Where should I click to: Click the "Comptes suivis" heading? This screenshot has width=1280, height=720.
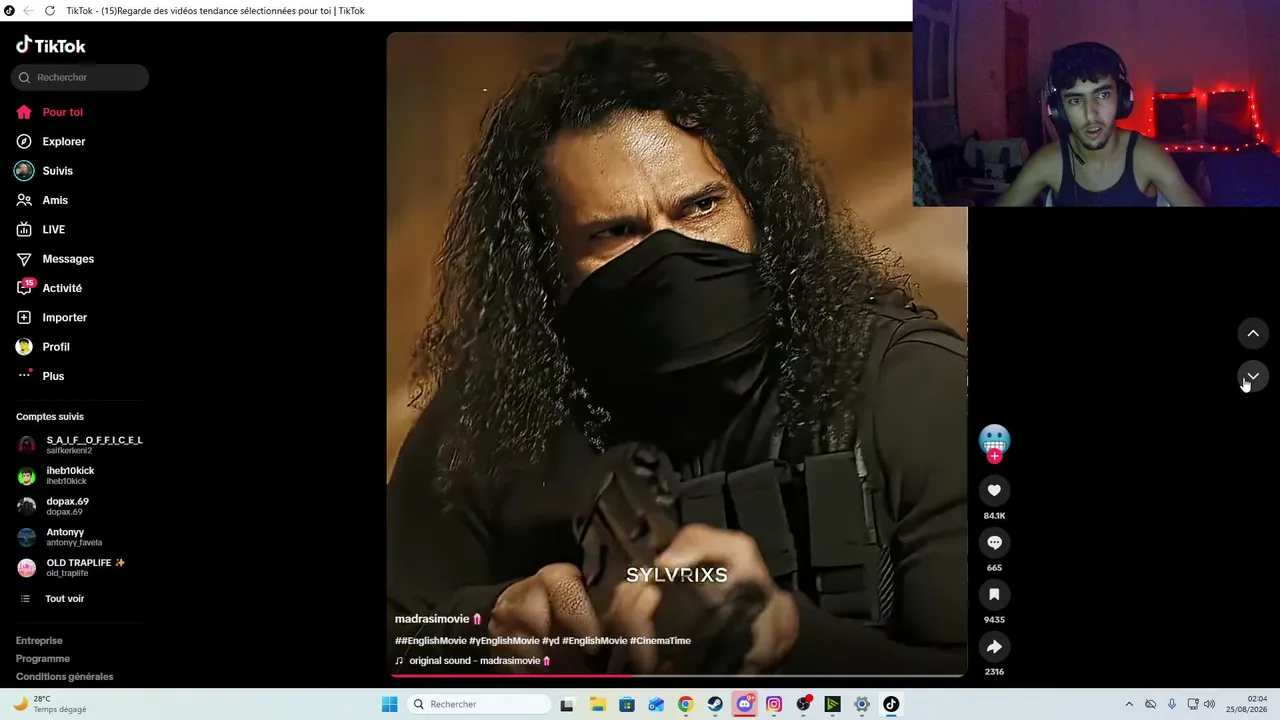tap(50, 417)
